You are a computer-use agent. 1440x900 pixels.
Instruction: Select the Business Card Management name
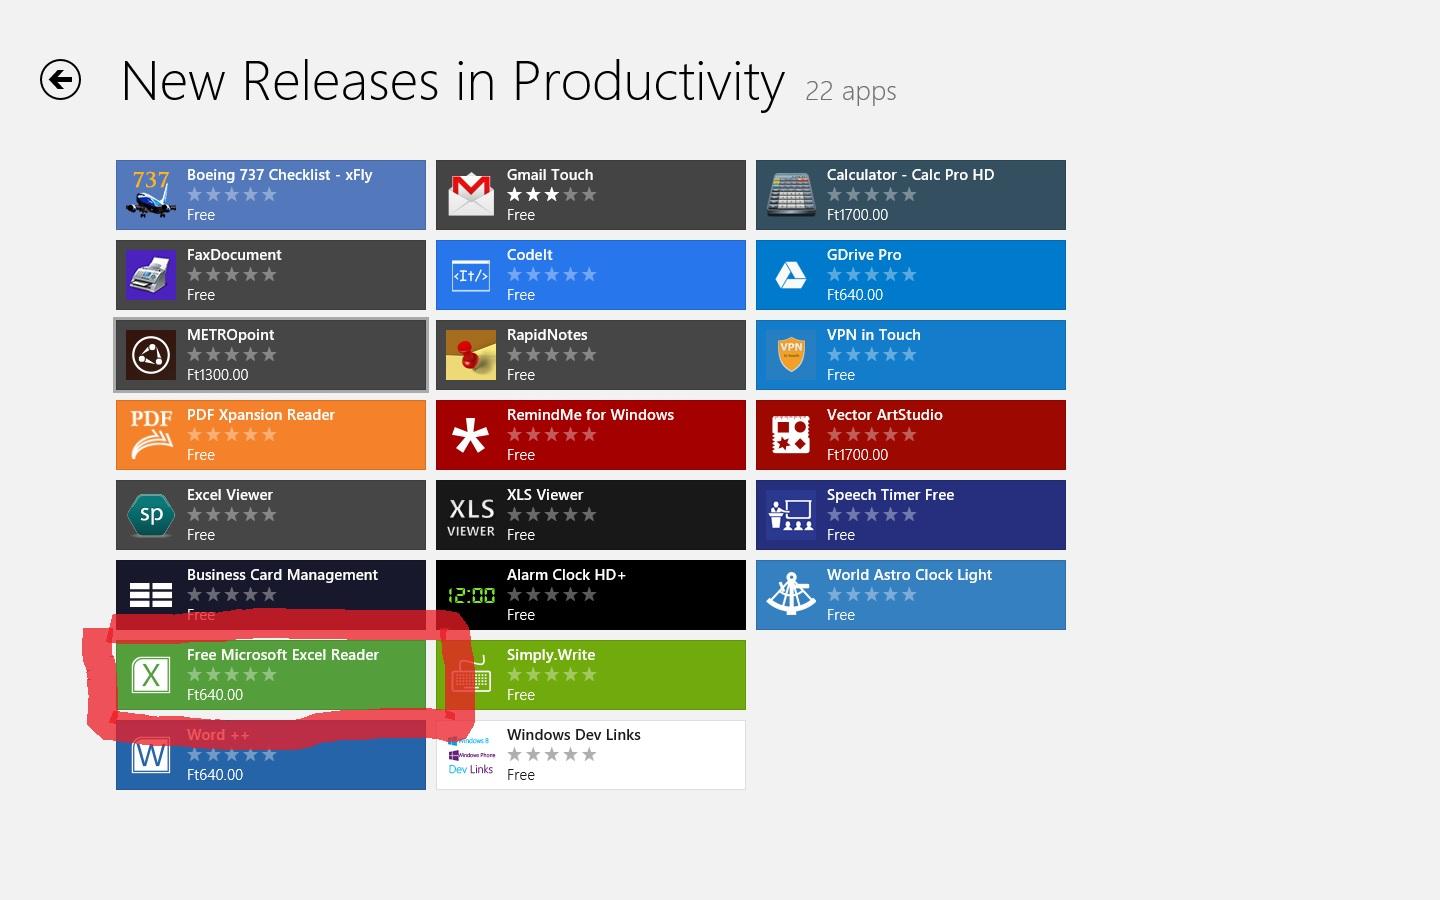point(282,575)
